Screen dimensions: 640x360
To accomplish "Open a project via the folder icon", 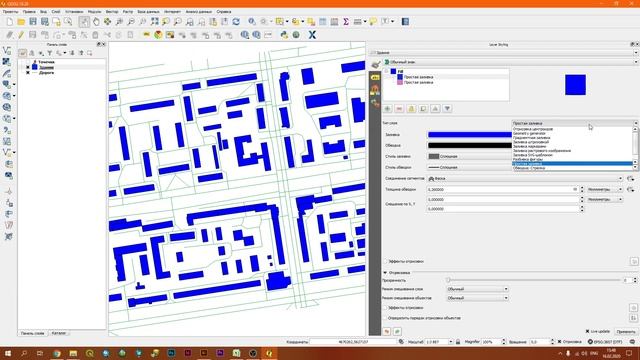I will click(21, 22).
